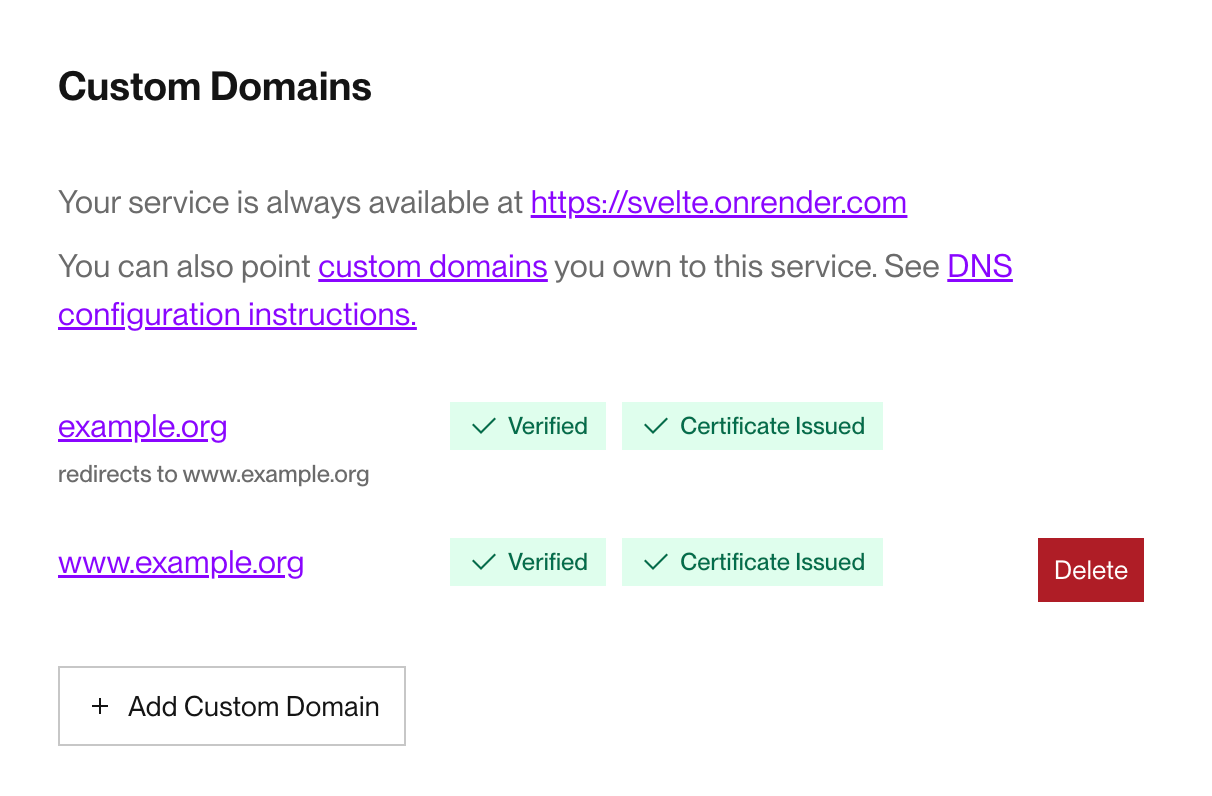Image resolution: width=1212 pixels, height=796 pixels.
Task: Click the Verified badge next to www.example.org
Action: (528, 561)
